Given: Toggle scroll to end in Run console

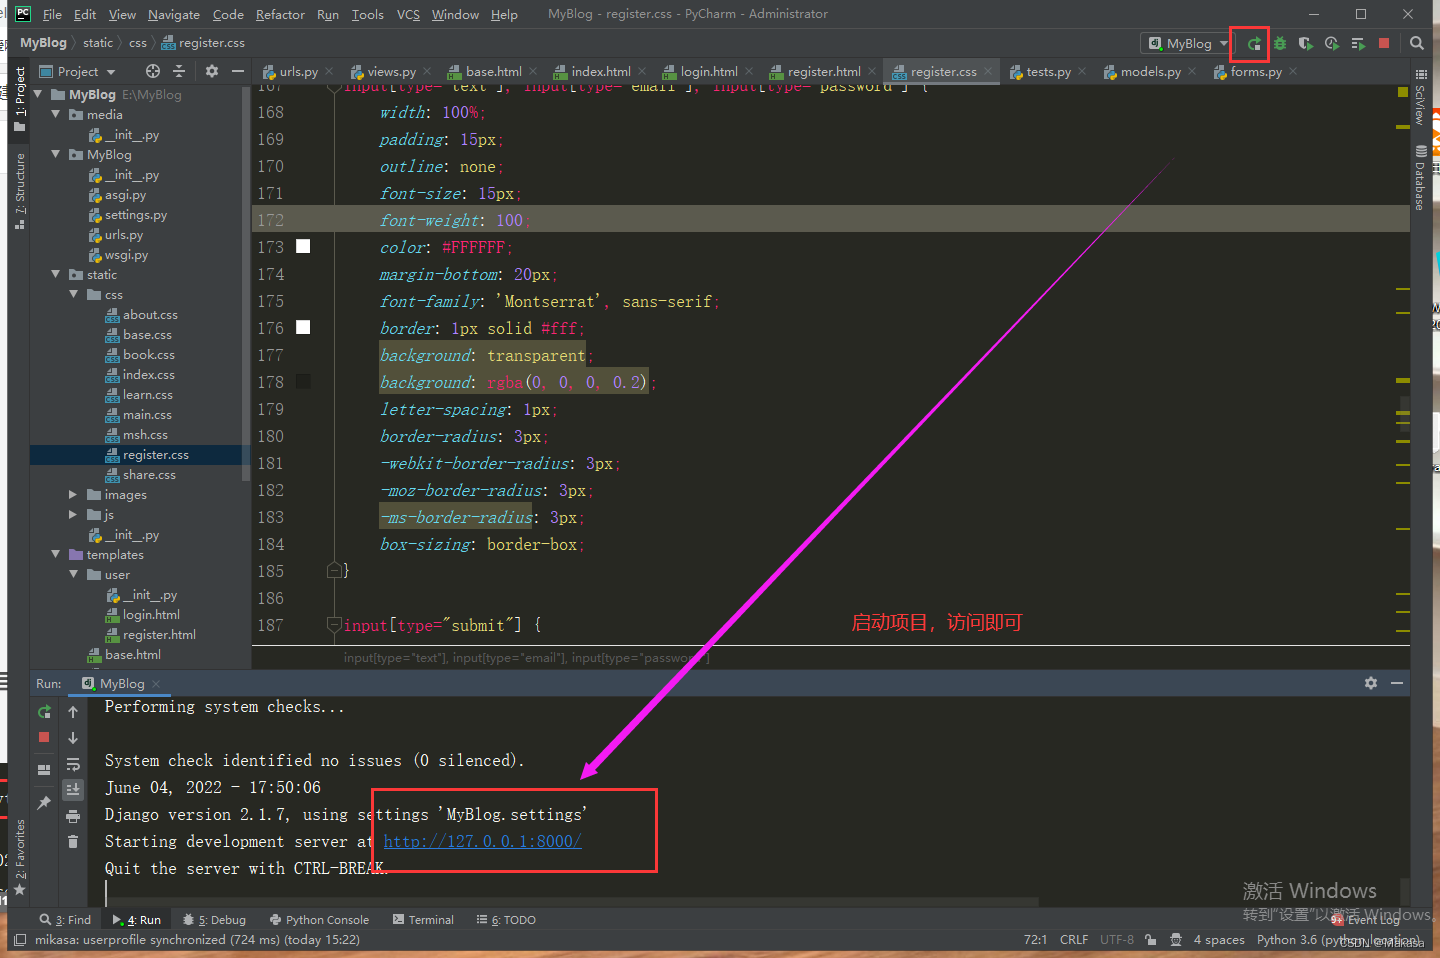Looking at the screenshot, I should (73, 790).
